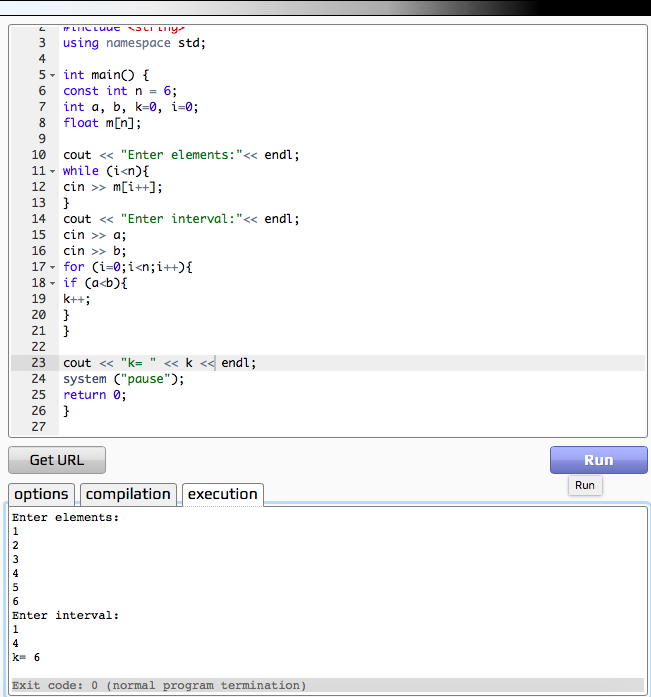Collapse the main function fold arrow
This screenshot has height=697, width=651.
[x=52, y=76]
